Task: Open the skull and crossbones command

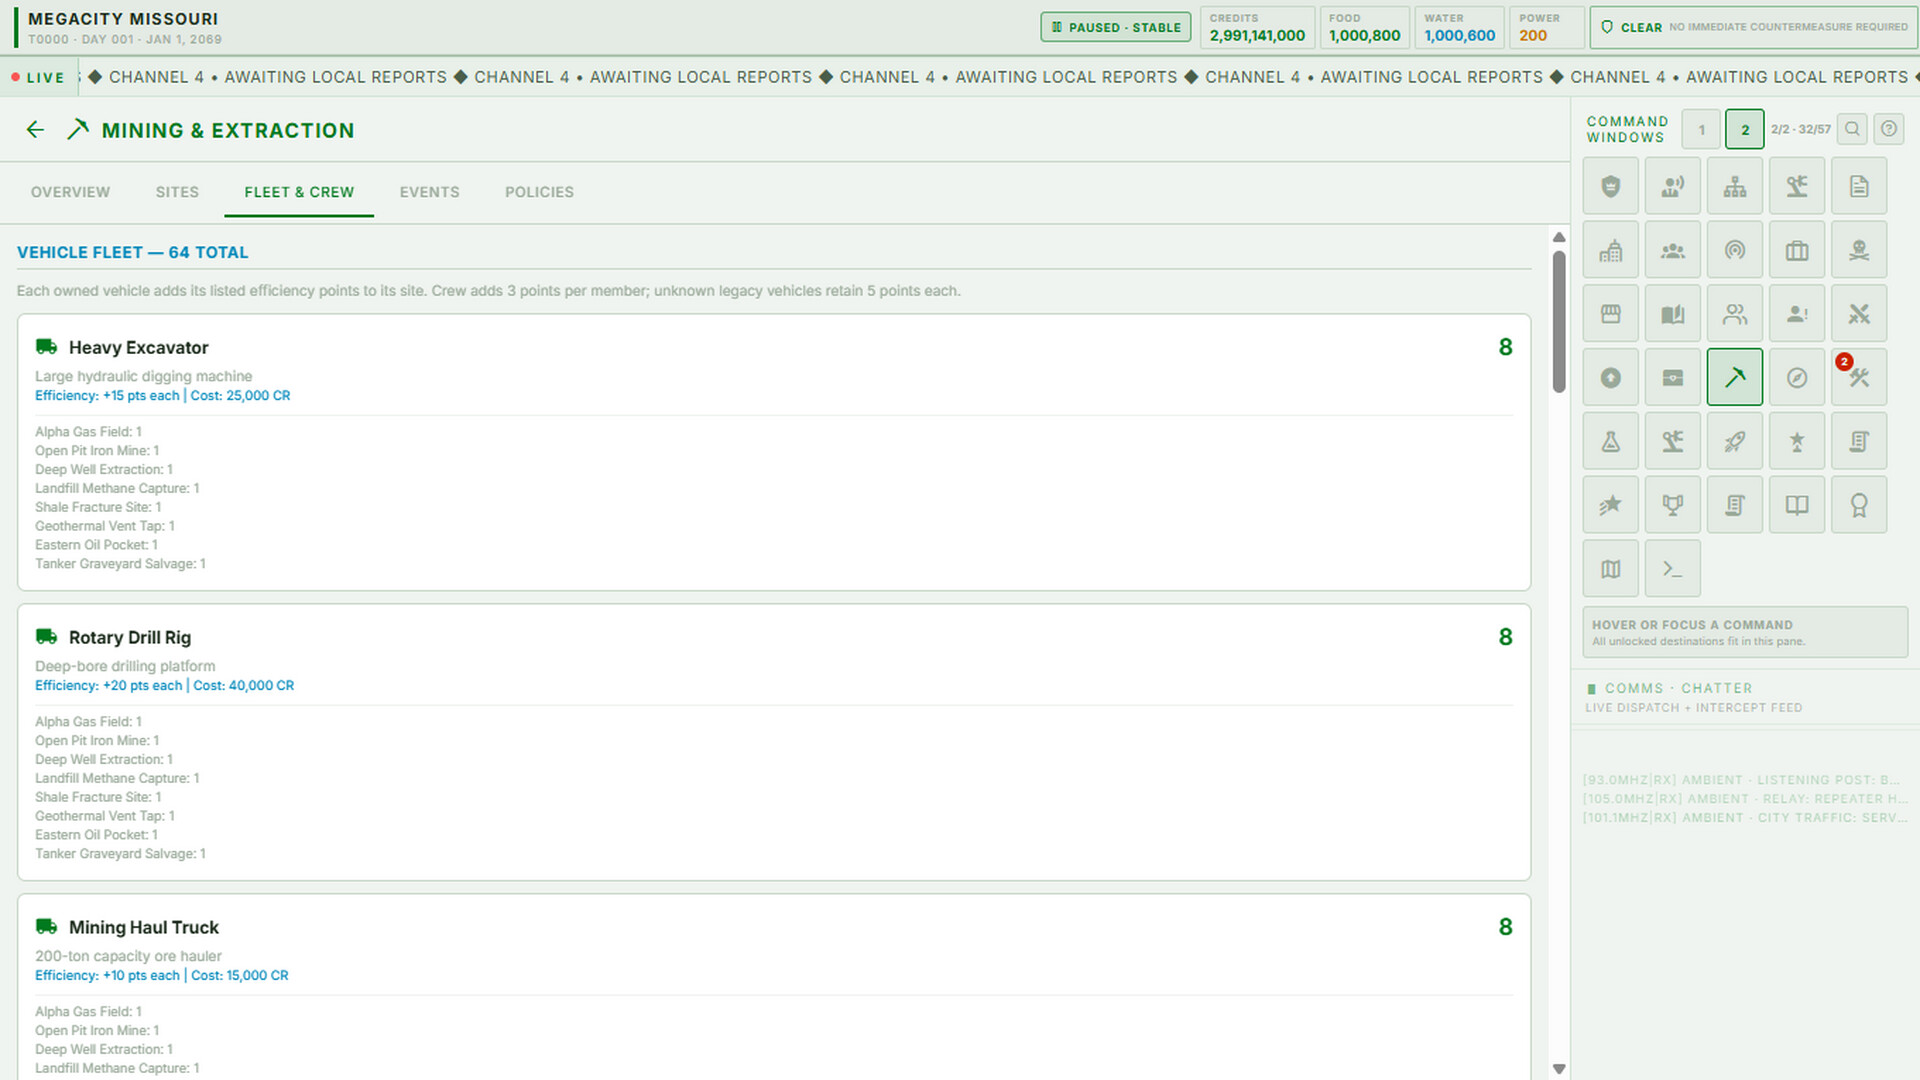Action: click(x=1858, y=250)
